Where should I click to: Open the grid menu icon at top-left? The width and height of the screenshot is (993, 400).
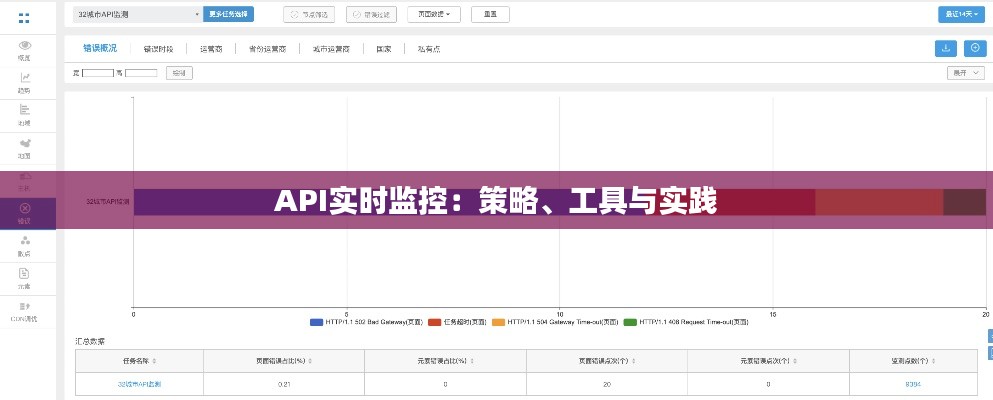(24, 17)
